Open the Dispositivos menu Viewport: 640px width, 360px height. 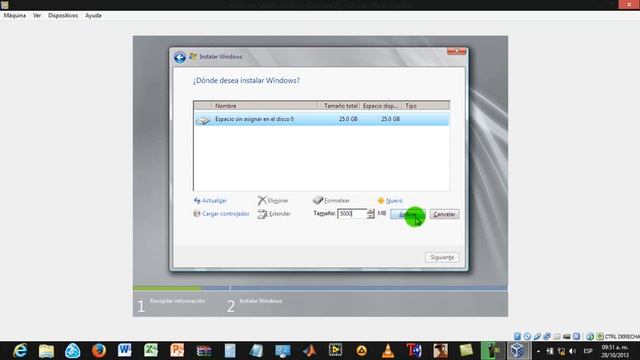click(x=63, y=16)
